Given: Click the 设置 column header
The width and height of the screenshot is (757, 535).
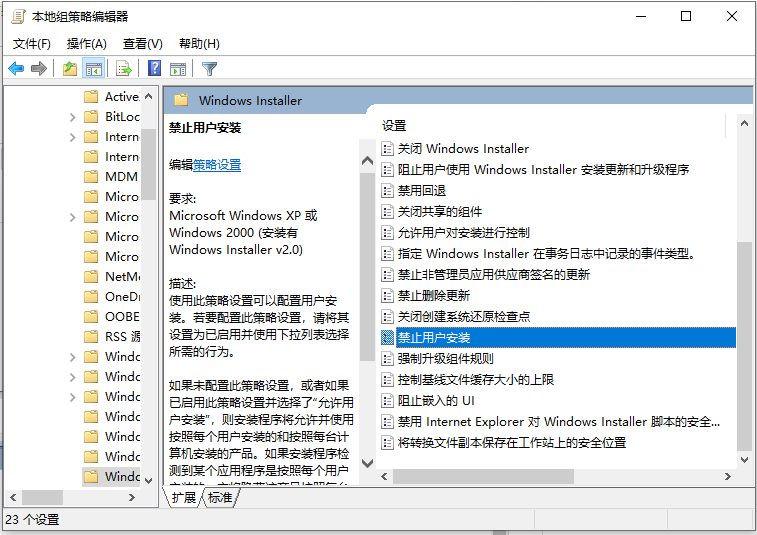Looking at the screenshot, I should [x=395, y=126].
